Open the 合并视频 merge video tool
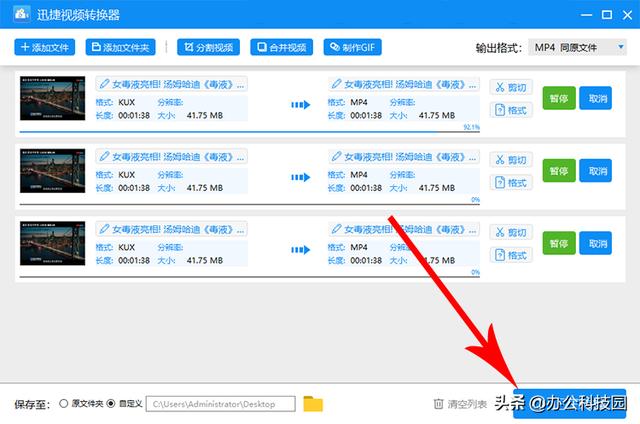The image size is (640, 424). (x=282, y=47)
